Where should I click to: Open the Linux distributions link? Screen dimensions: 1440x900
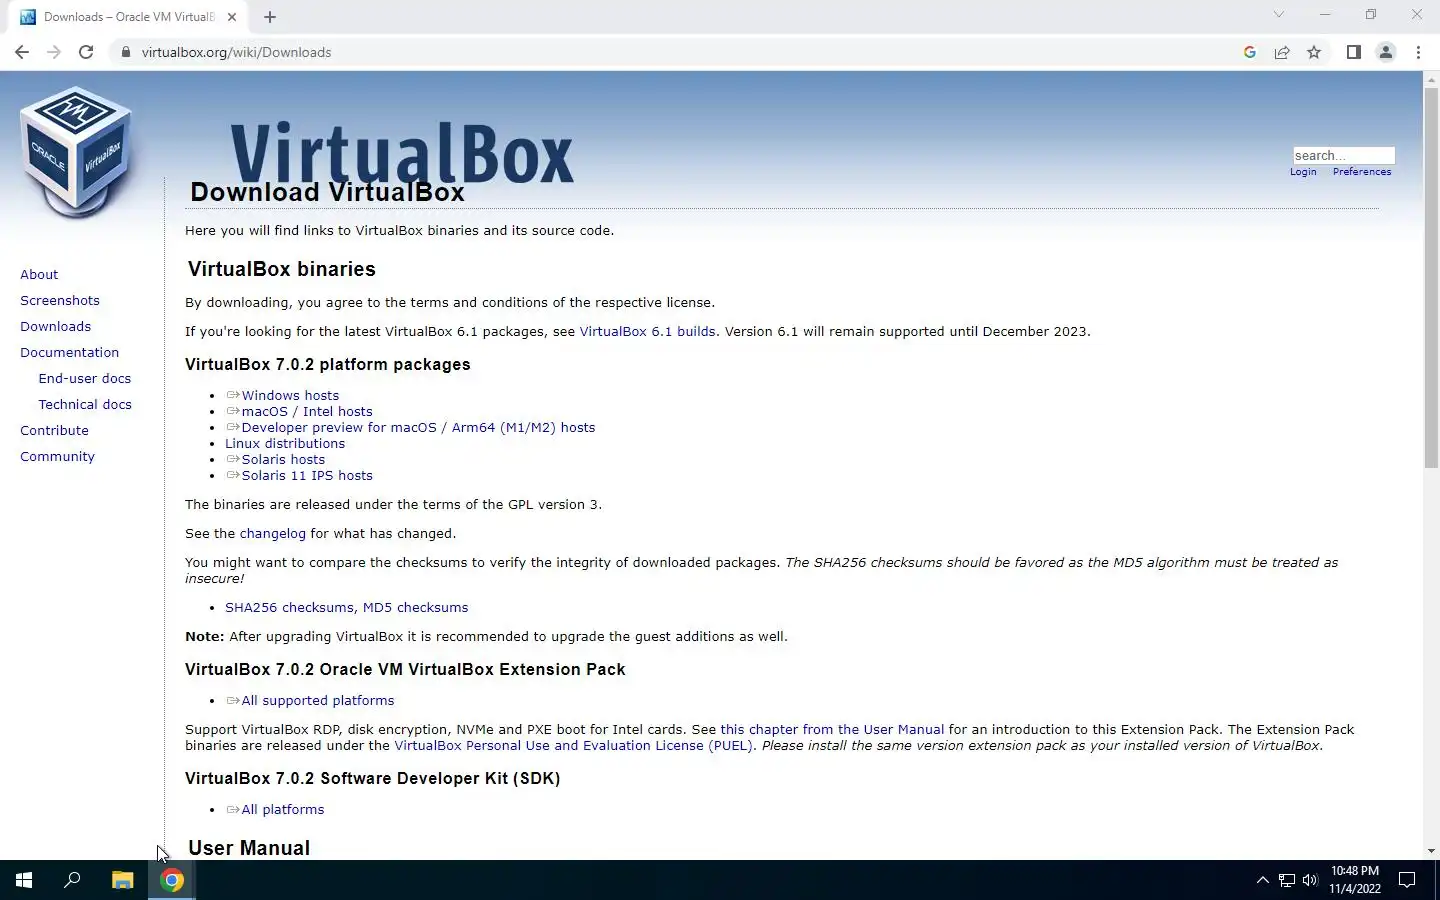pyautogui.click(x=285, y=443)
